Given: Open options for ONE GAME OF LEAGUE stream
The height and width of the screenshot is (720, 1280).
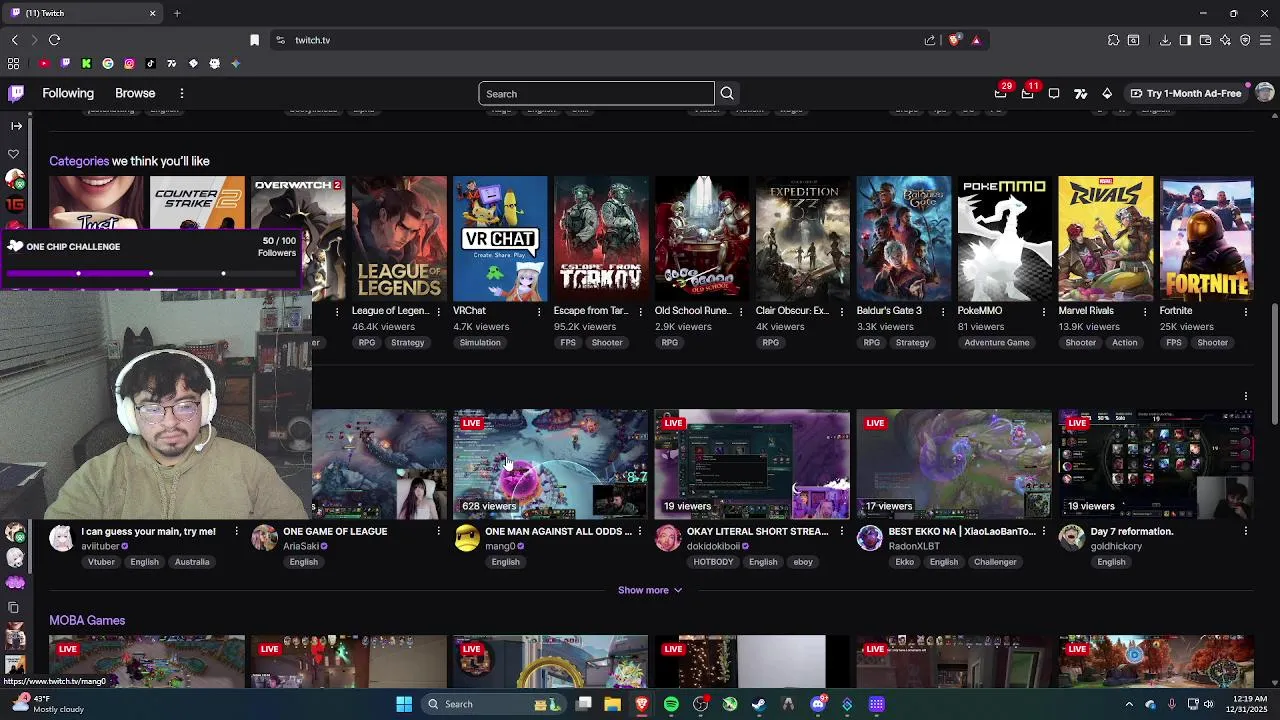Looking at the screenshot, I should tap(438, 532).
